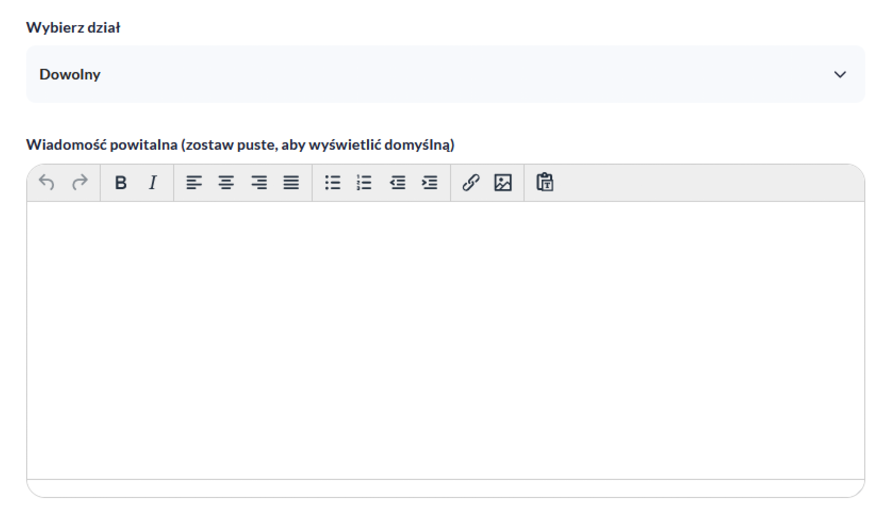
Task: Click the 'Wiadomość powitalna' field label
Action: [x=240, y=145]
